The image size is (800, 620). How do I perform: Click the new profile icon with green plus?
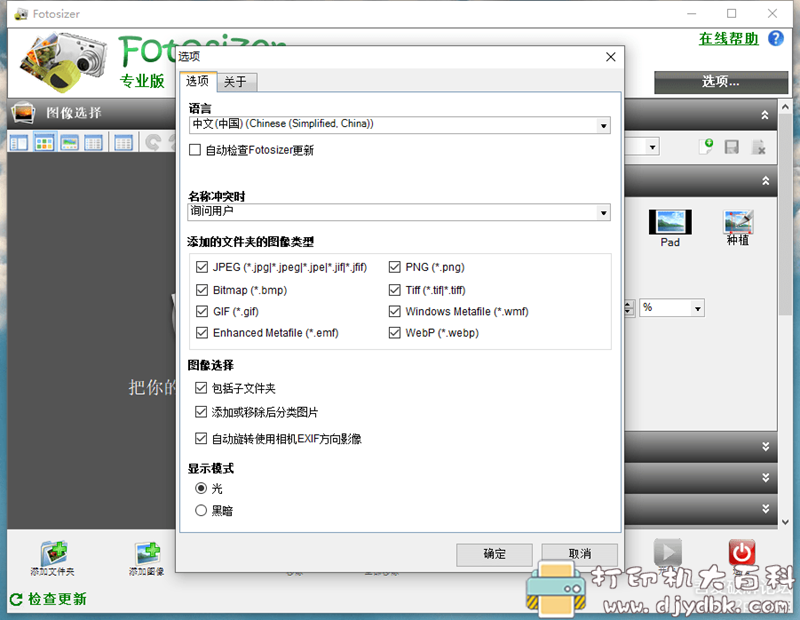(x=706, y=147)
